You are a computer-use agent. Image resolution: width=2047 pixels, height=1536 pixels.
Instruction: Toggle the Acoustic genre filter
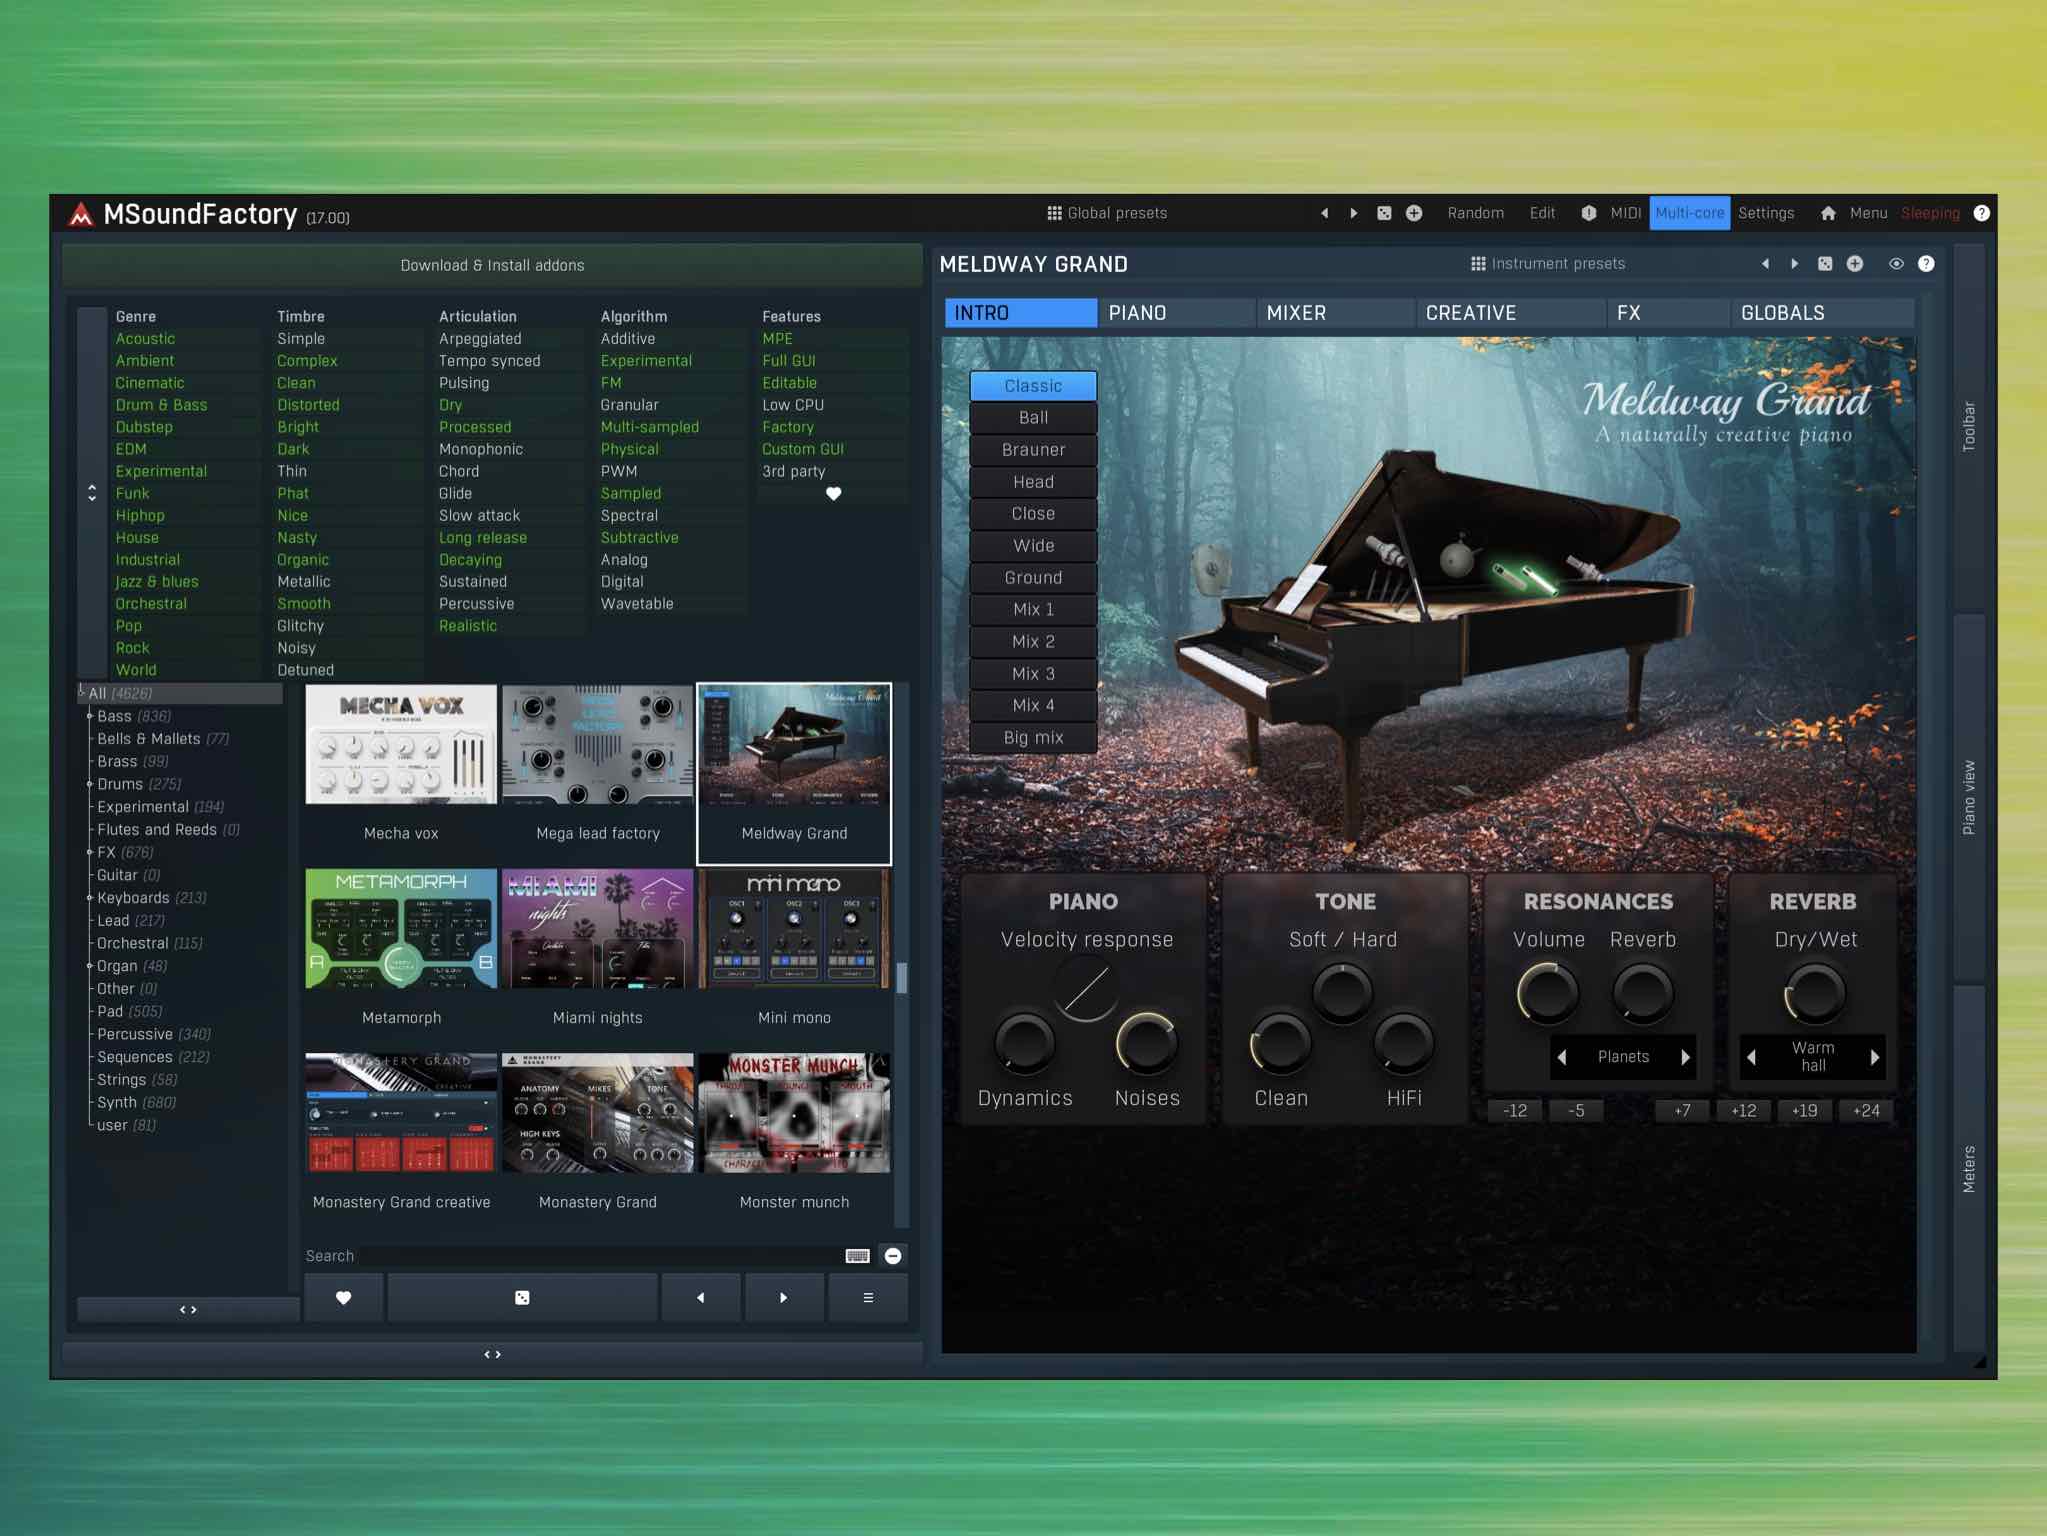[x=145, y=339]
